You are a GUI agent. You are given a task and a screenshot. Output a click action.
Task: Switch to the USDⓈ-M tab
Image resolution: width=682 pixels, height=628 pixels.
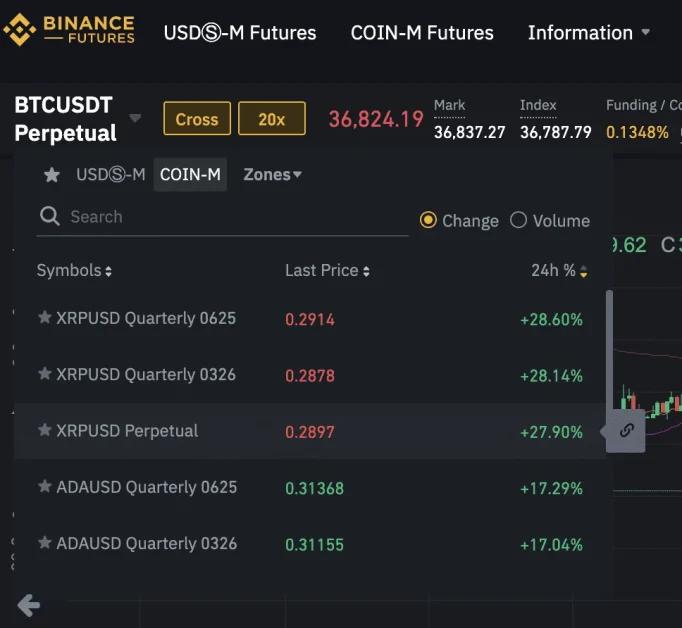(110, 174)
